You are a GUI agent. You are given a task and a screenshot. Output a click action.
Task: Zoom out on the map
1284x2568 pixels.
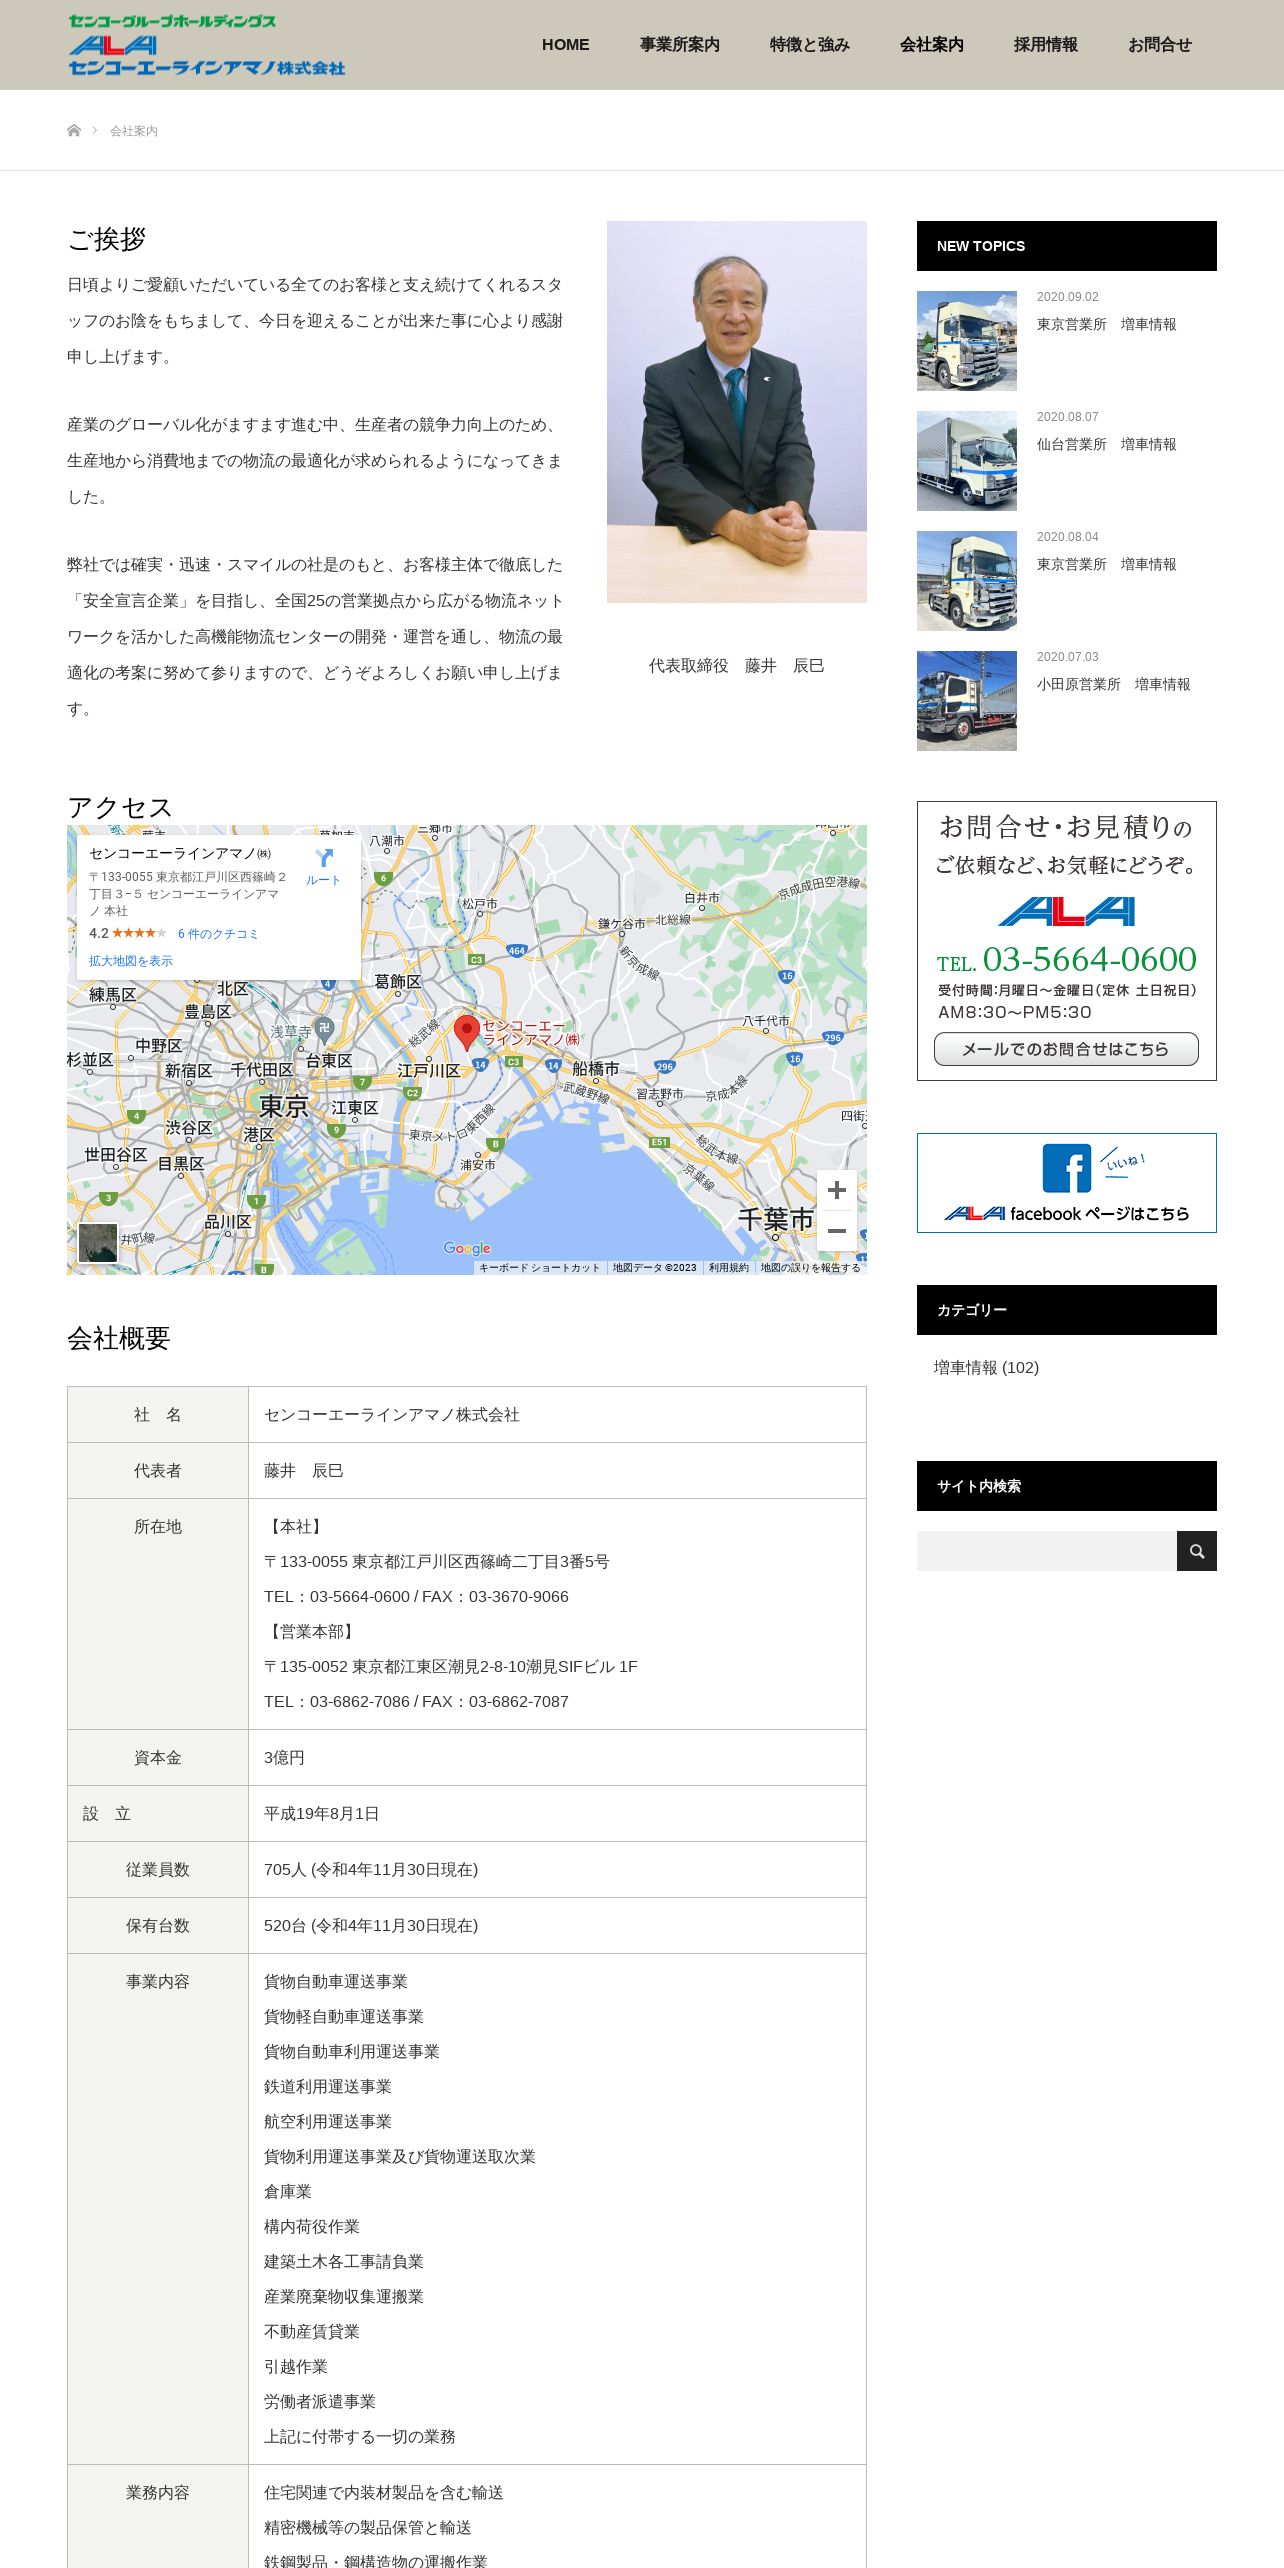pyautogui.click(x=837, y=1231)
